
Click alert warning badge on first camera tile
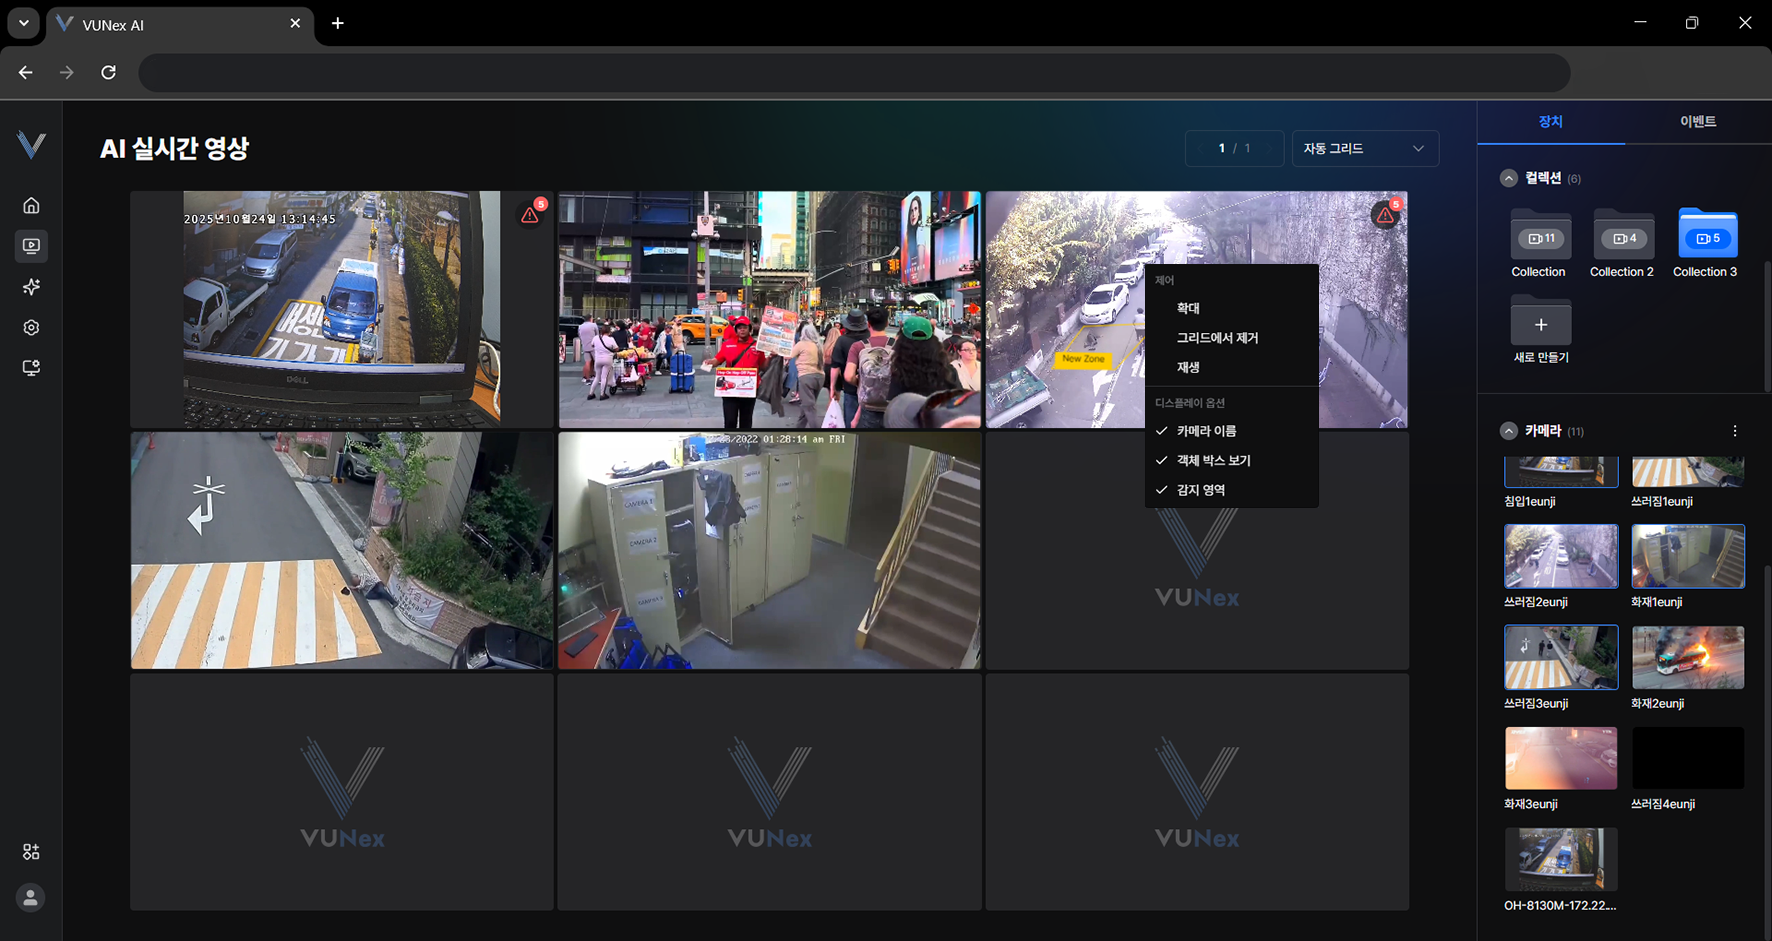[531, 214]
